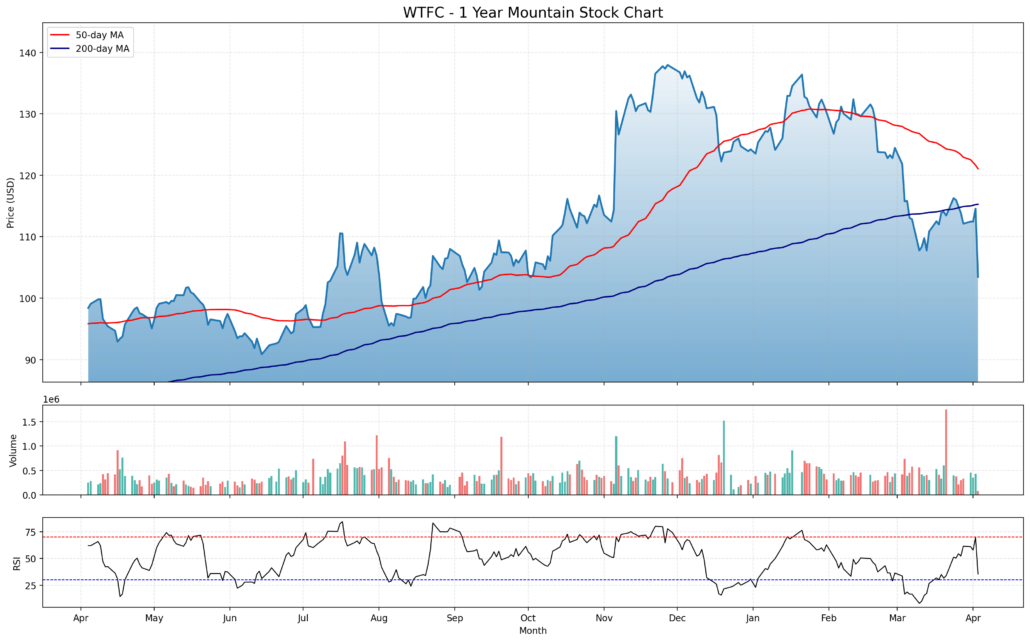Select the 130 price axis tick label
The height and width of the screenshot is (642, 1030).
28,114
